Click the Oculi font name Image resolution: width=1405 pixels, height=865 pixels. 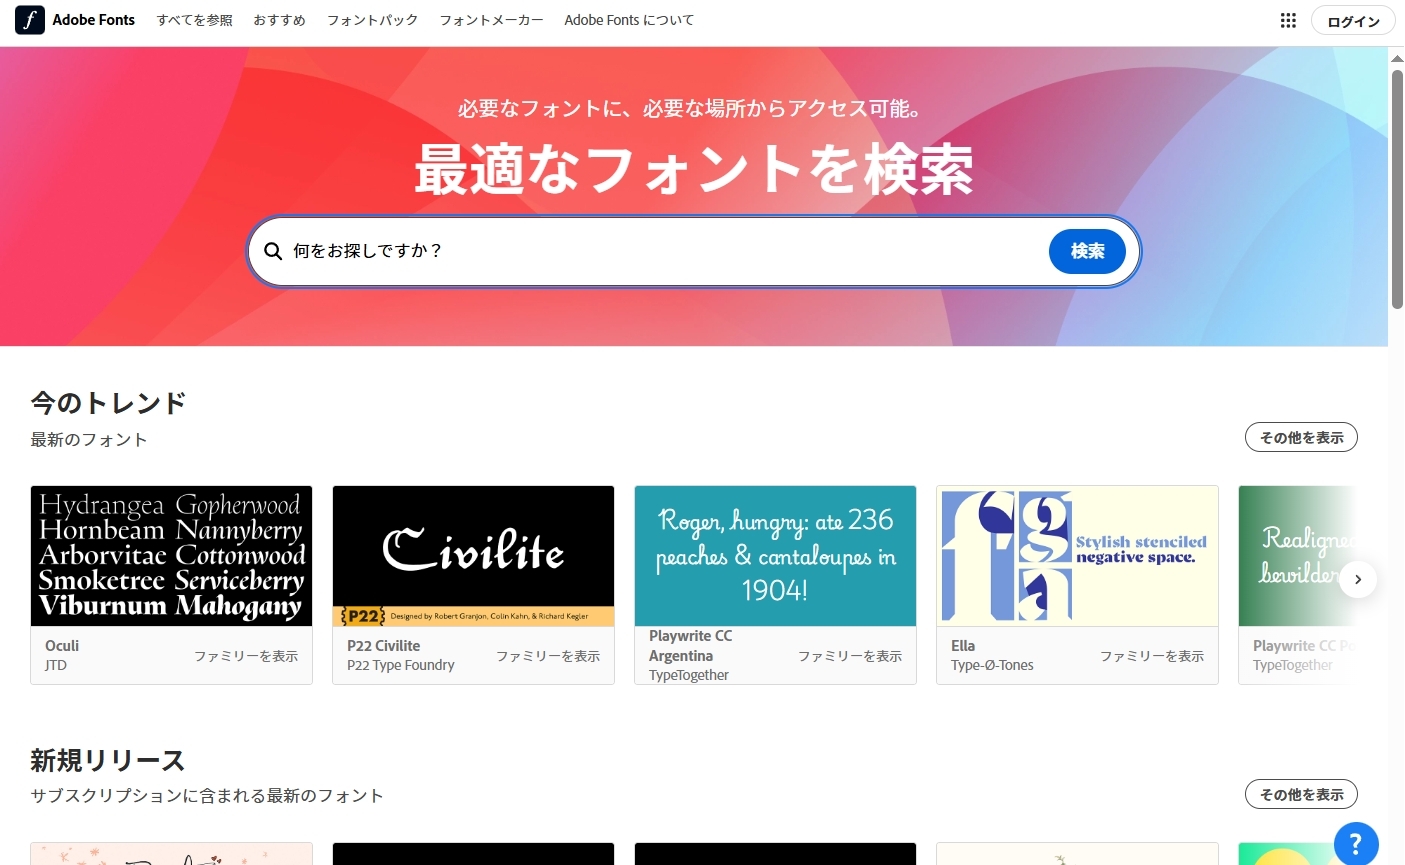coord(62,646)
